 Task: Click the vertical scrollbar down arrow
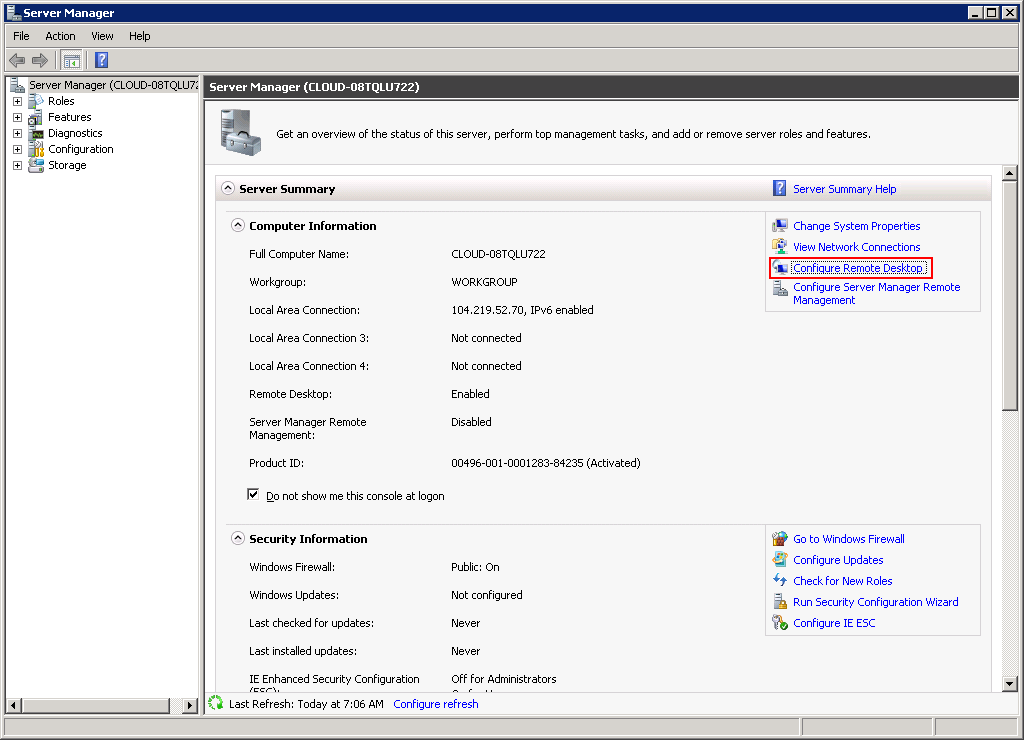click(1010, 684)
